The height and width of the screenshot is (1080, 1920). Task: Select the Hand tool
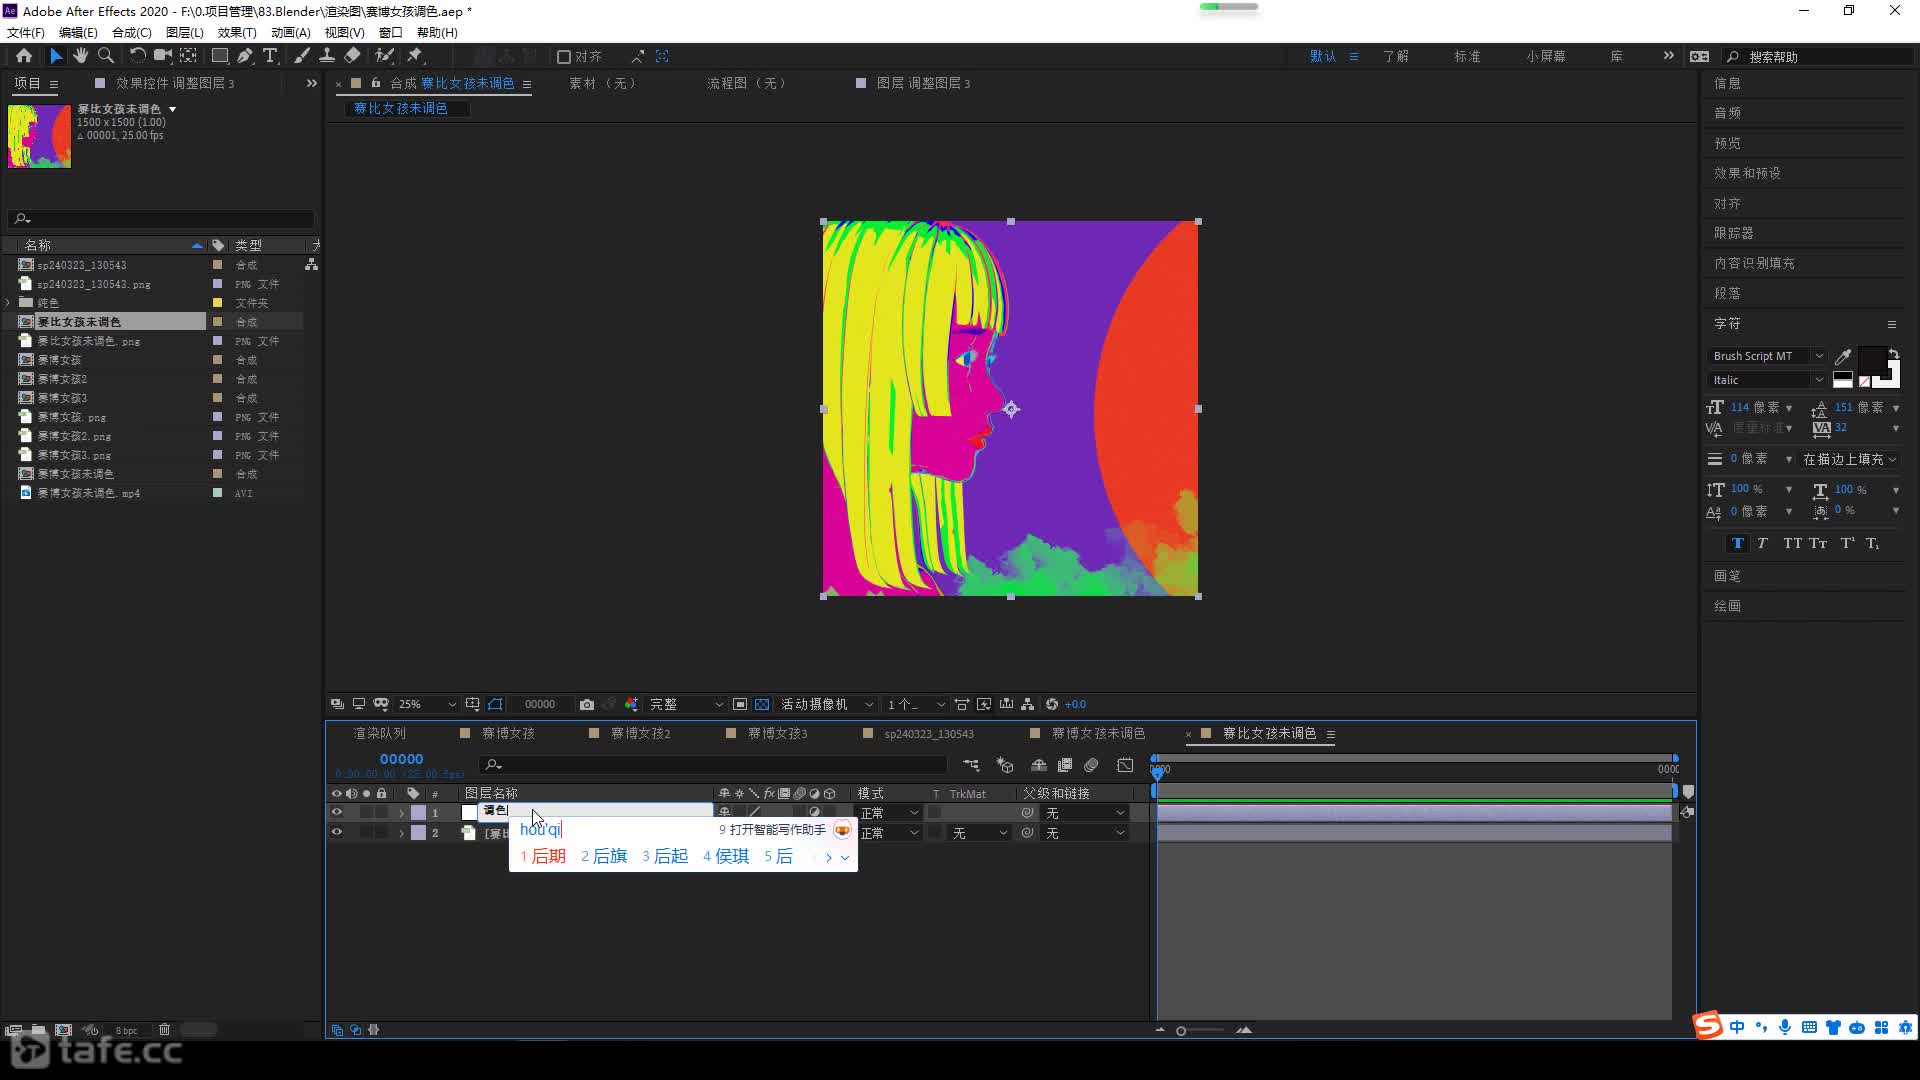(x=81, y=56)
